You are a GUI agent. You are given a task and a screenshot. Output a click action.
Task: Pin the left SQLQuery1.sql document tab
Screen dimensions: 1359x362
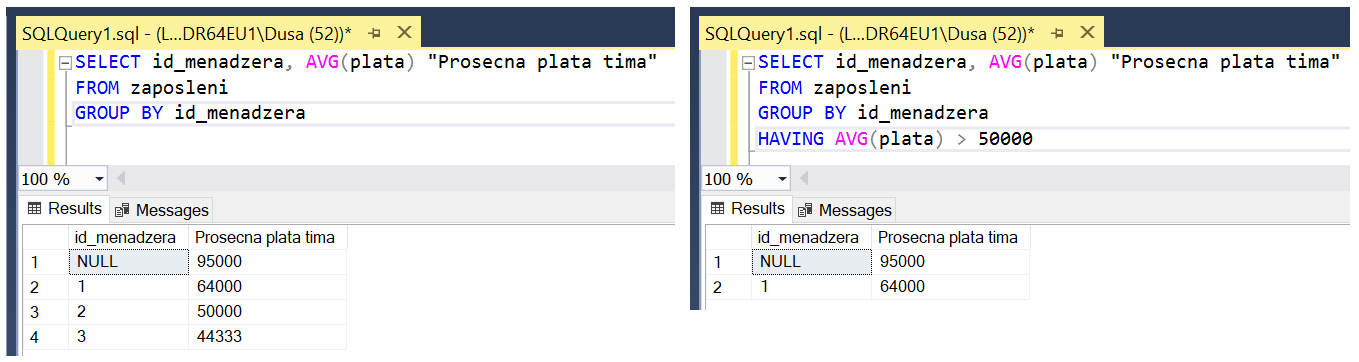click(374, 33)
